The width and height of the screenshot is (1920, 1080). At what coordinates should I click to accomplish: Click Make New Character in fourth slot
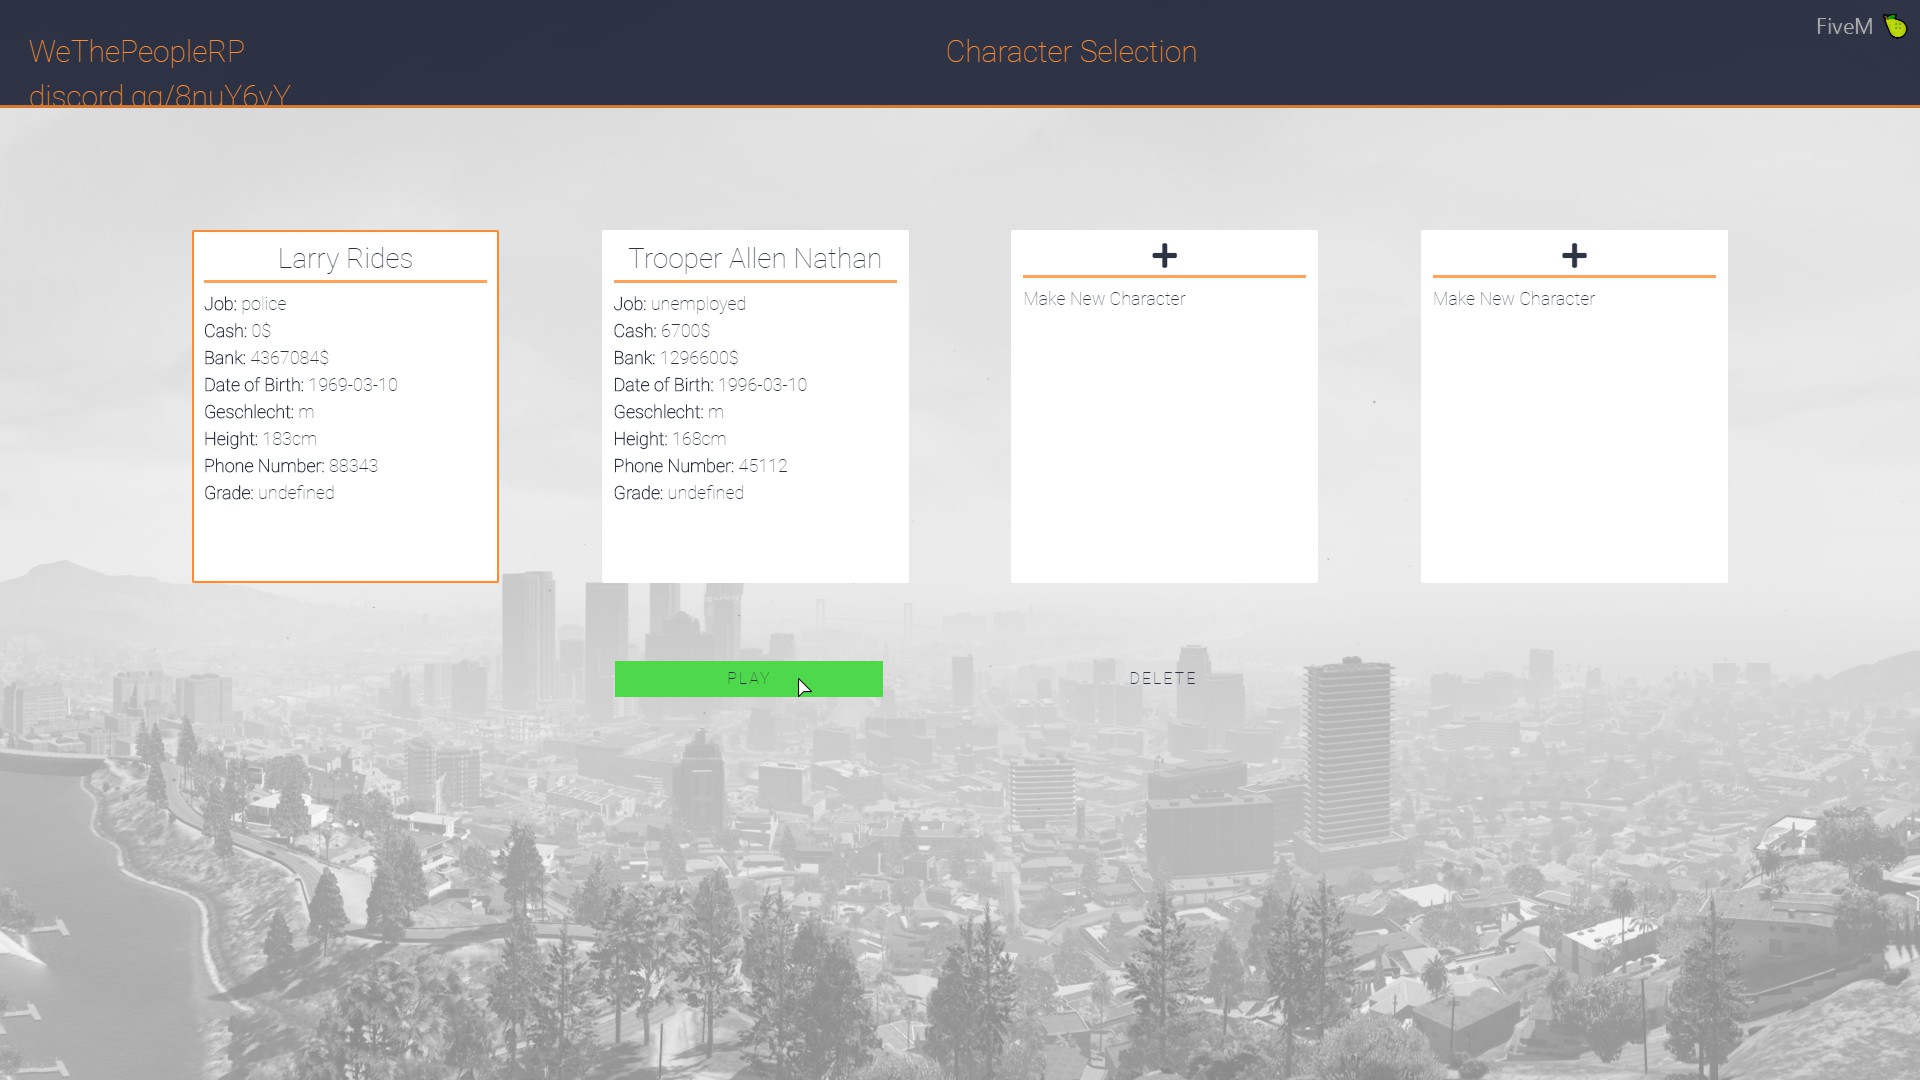pos(1513,299)
